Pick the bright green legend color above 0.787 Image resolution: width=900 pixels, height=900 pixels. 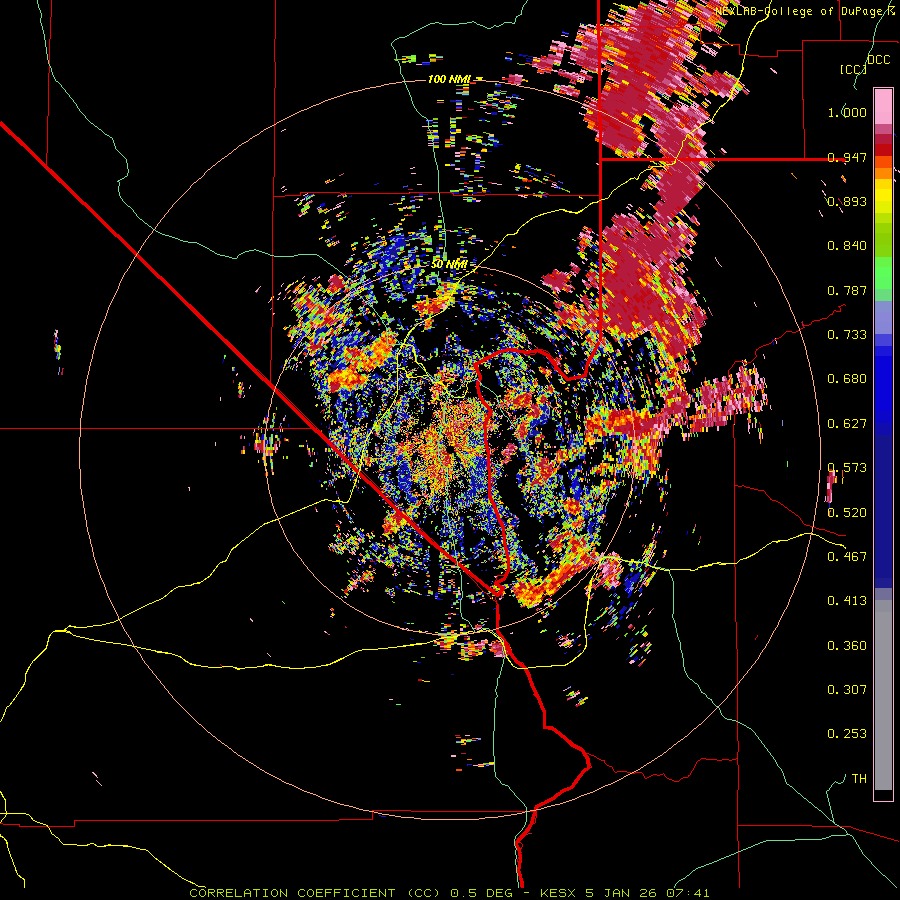(883, 273)
